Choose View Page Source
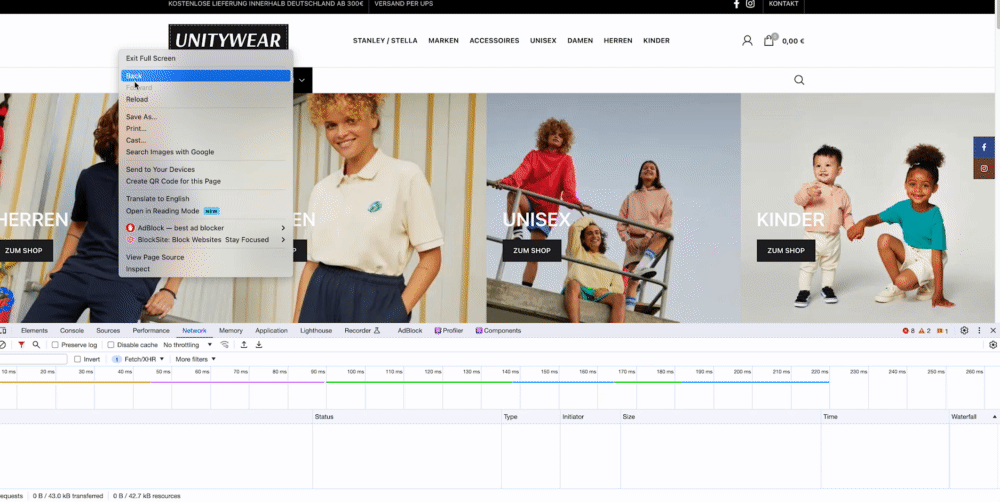 tap(205, 257)
